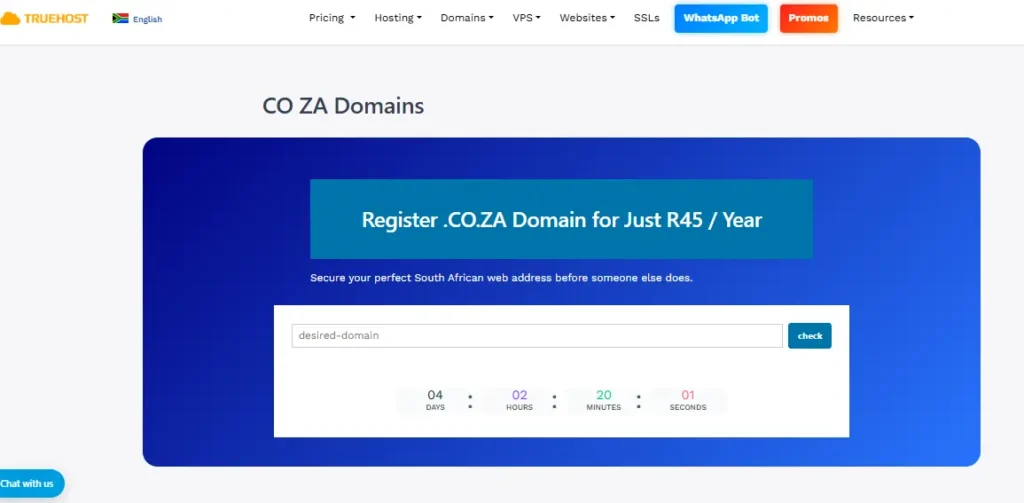Viewport: 1024px width, 503px height.
Task: Expand the Websites dropdown menu
Action: click(x=587, y=18)
